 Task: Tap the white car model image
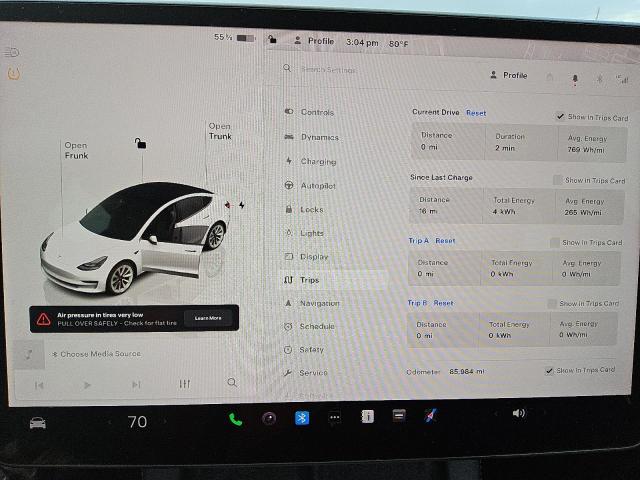[135, 239]
